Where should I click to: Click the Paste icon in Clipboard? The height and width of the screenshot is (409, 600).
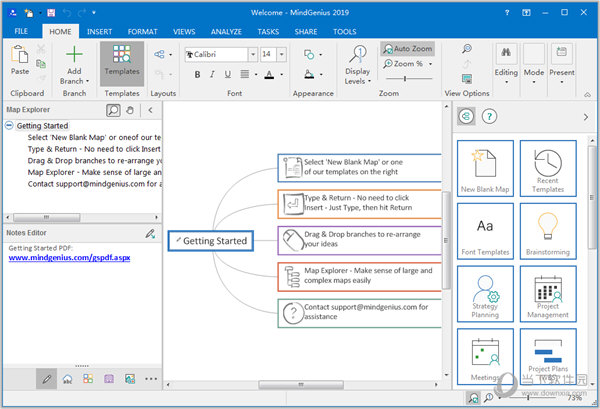pos(19,54)
